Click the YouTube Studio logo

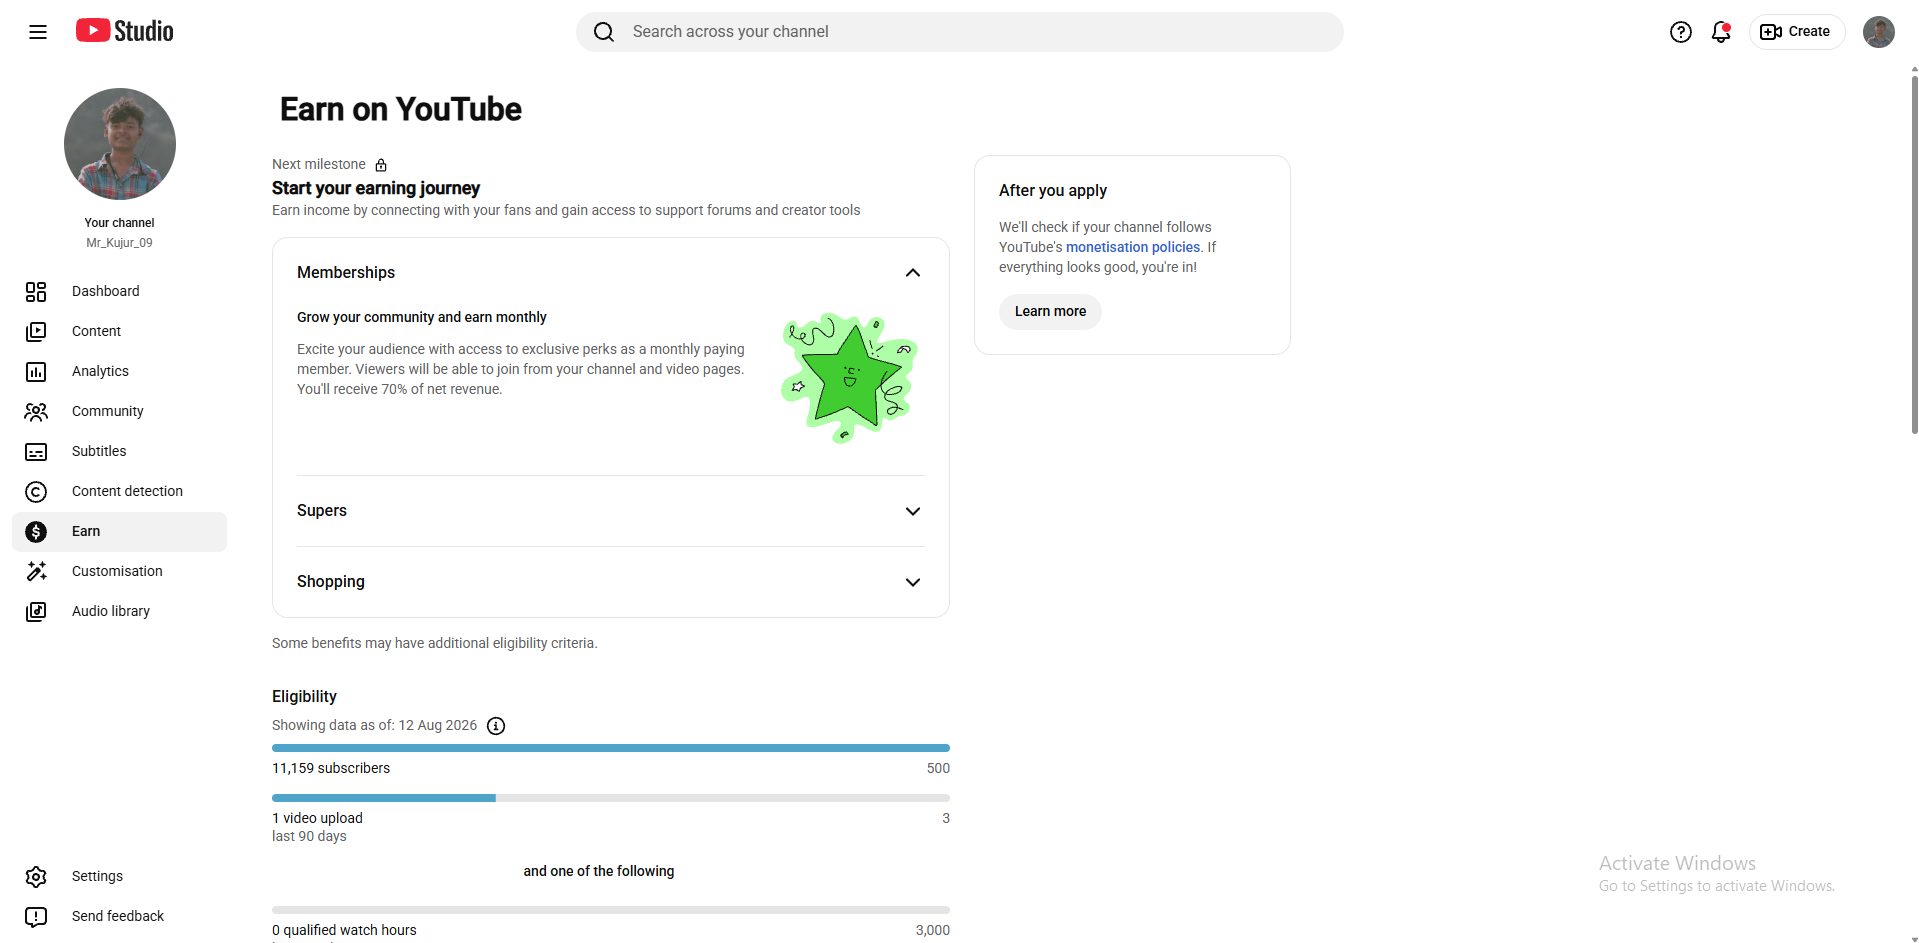(125, 31)
